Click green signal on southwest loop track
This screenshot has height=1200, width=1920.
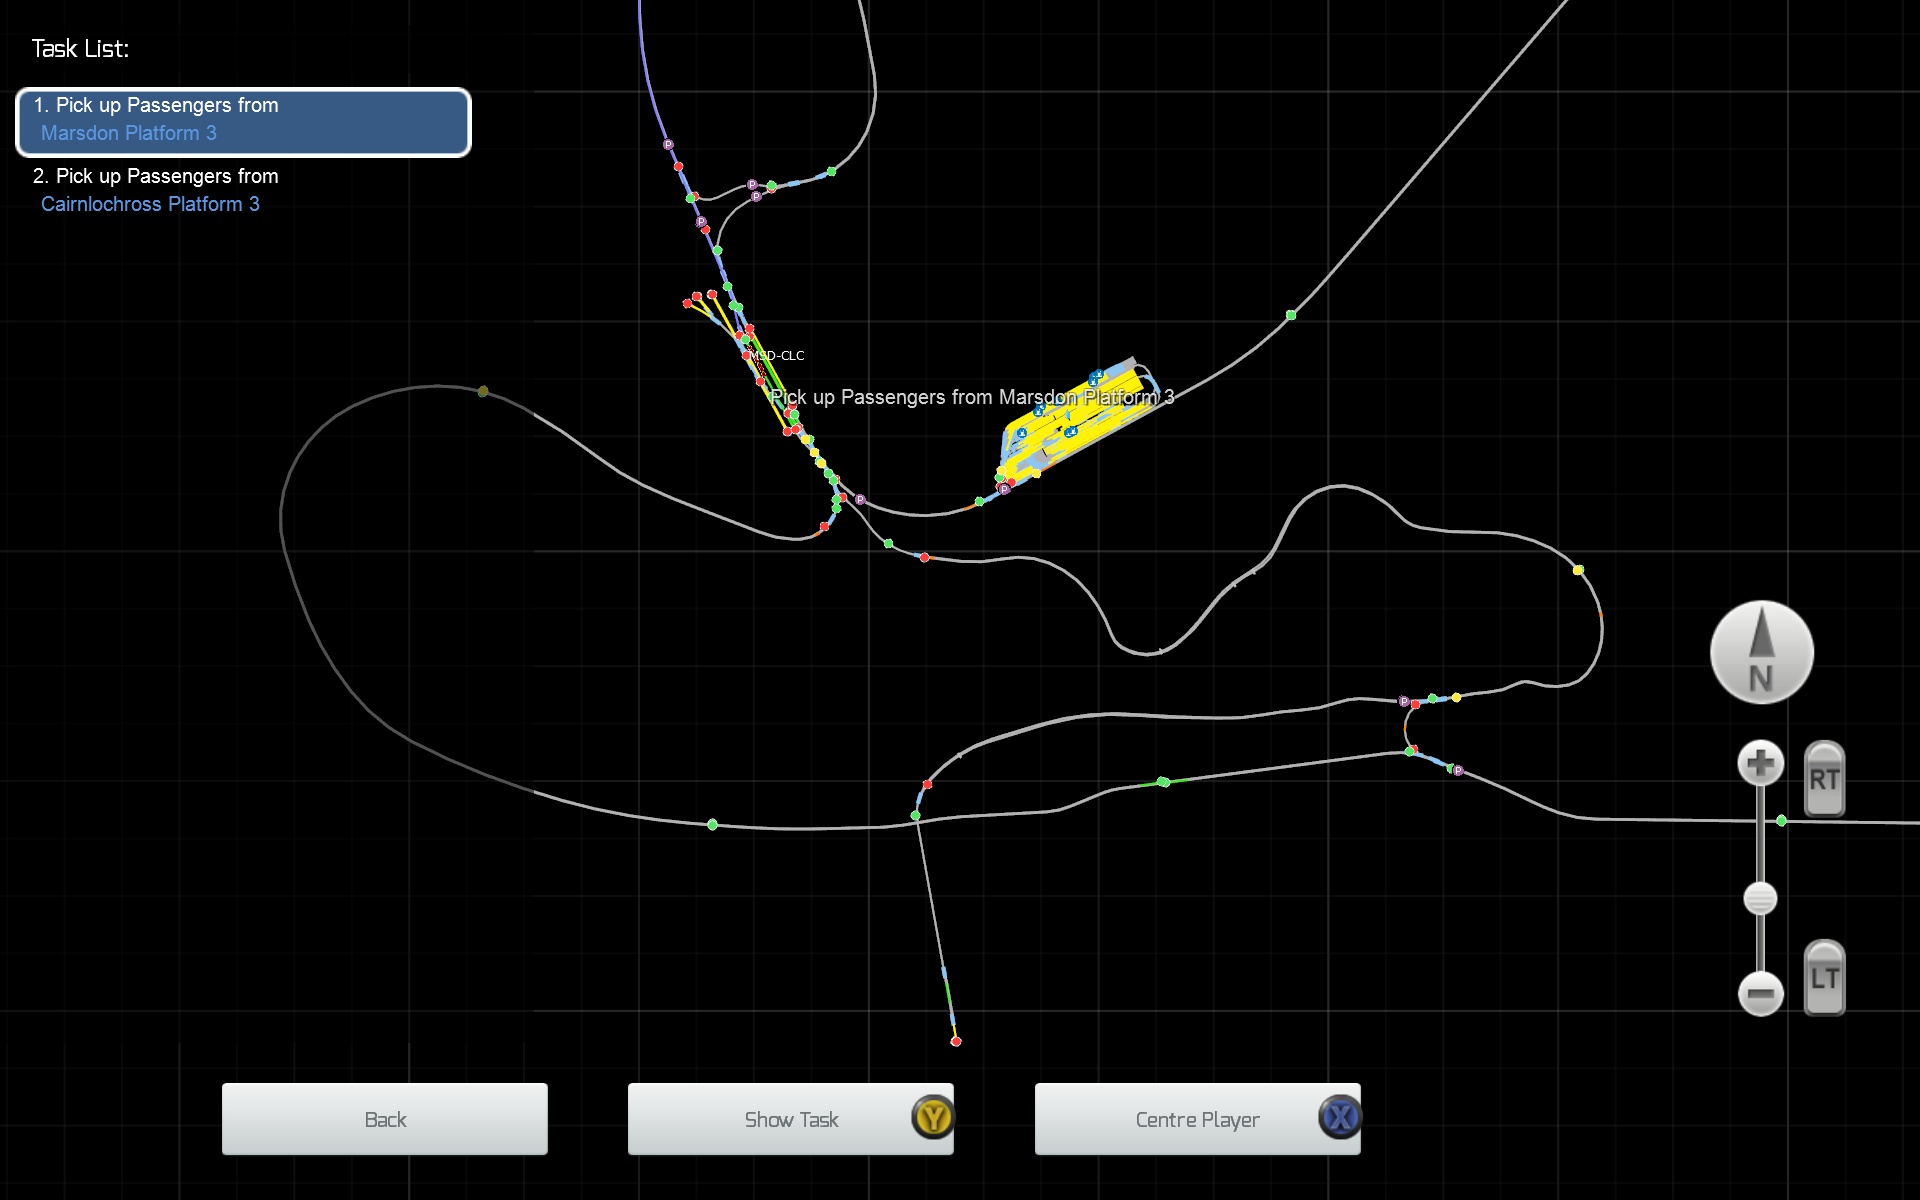pyautogui.click(x=712, y=824)
